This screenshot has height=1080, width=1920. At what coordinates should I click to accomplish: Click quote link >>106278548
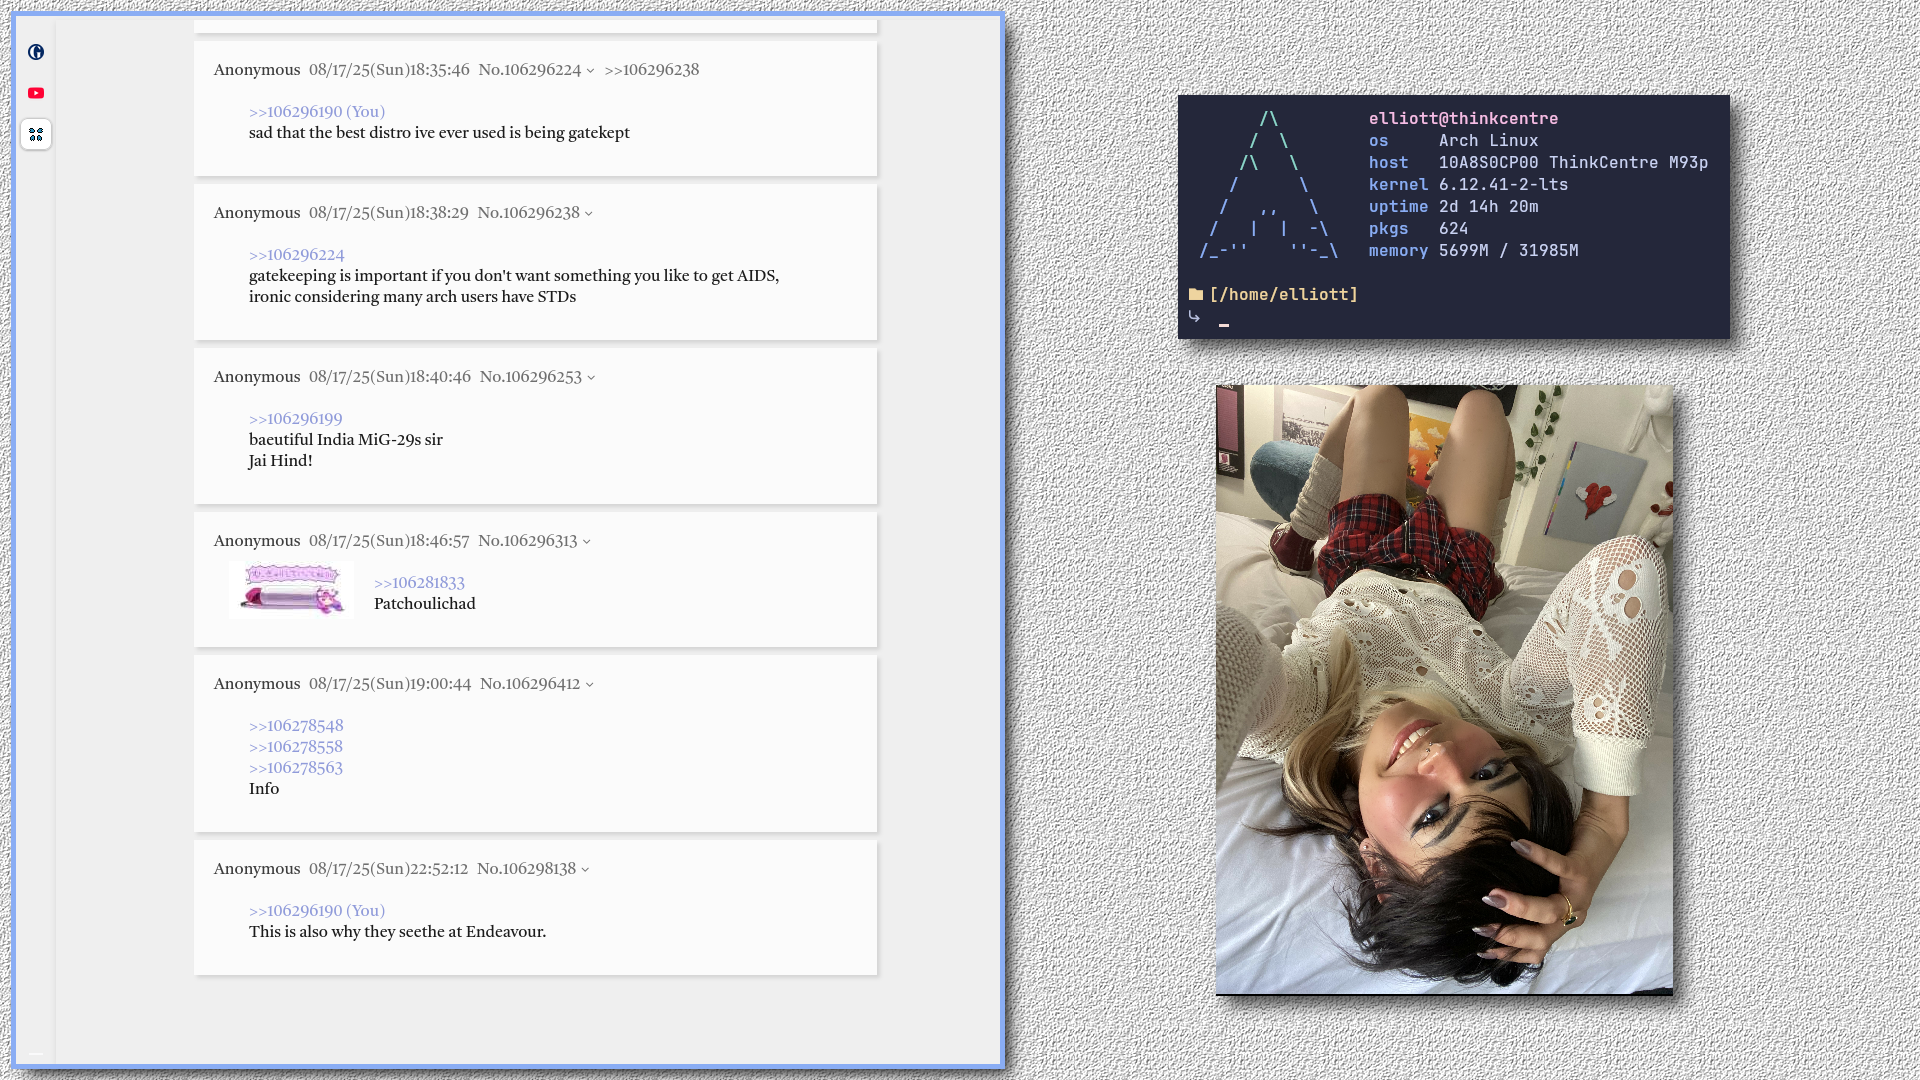pos(296,726)
